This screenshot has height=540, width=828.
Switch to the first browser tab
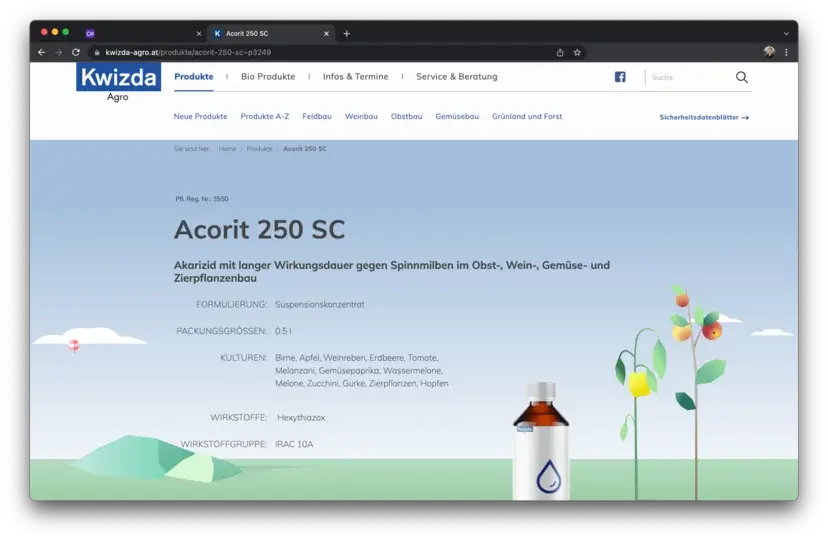click(143, 33)
